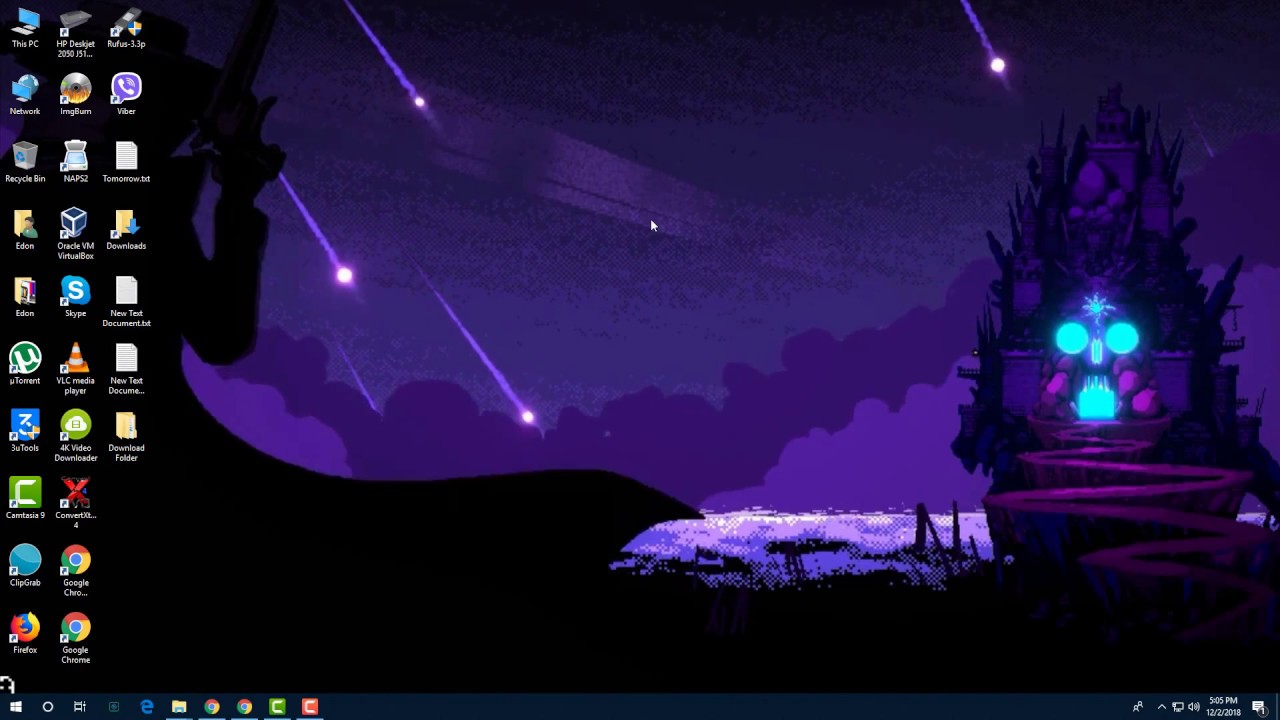
Task: Select the Recycle Bin icon
Action: (x=25, y=162)
